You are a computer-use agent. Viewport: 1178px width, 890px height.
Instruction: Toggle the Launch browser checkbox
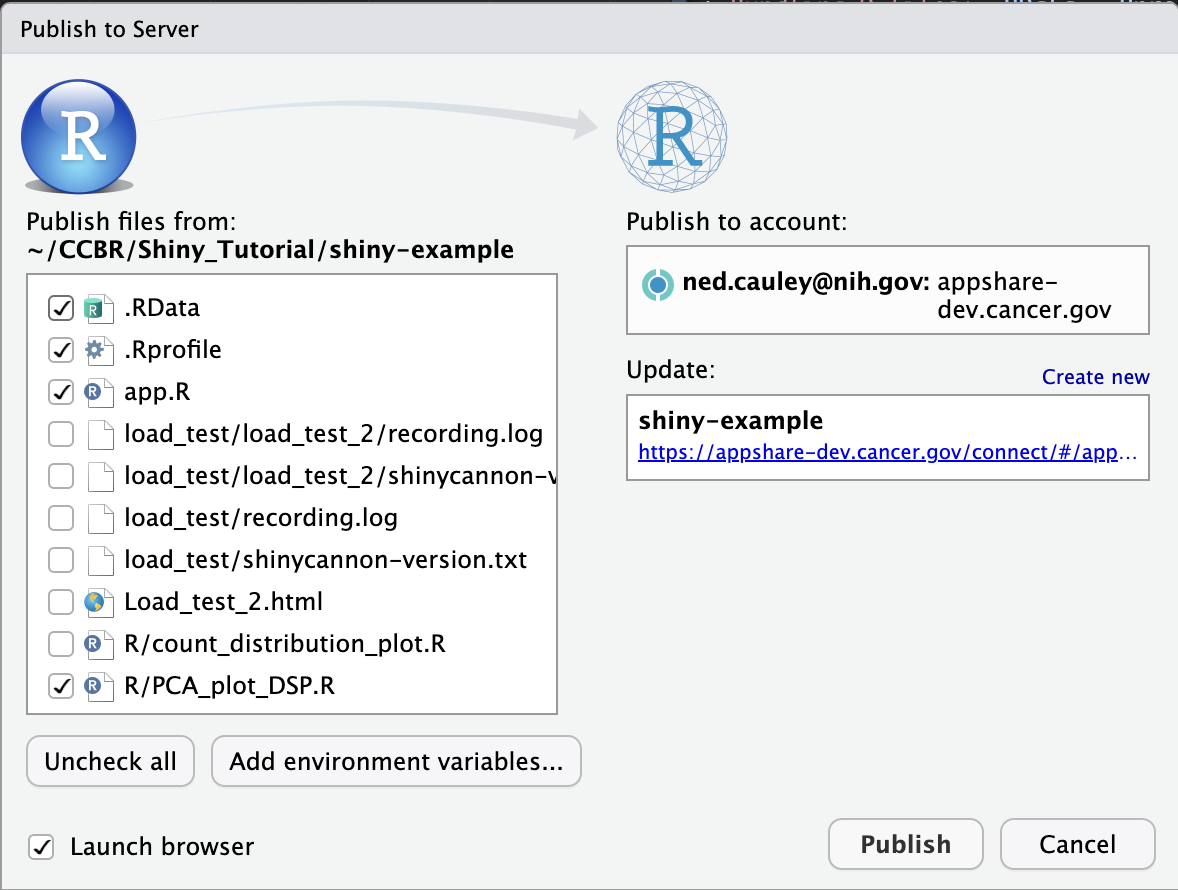[41, 847]
